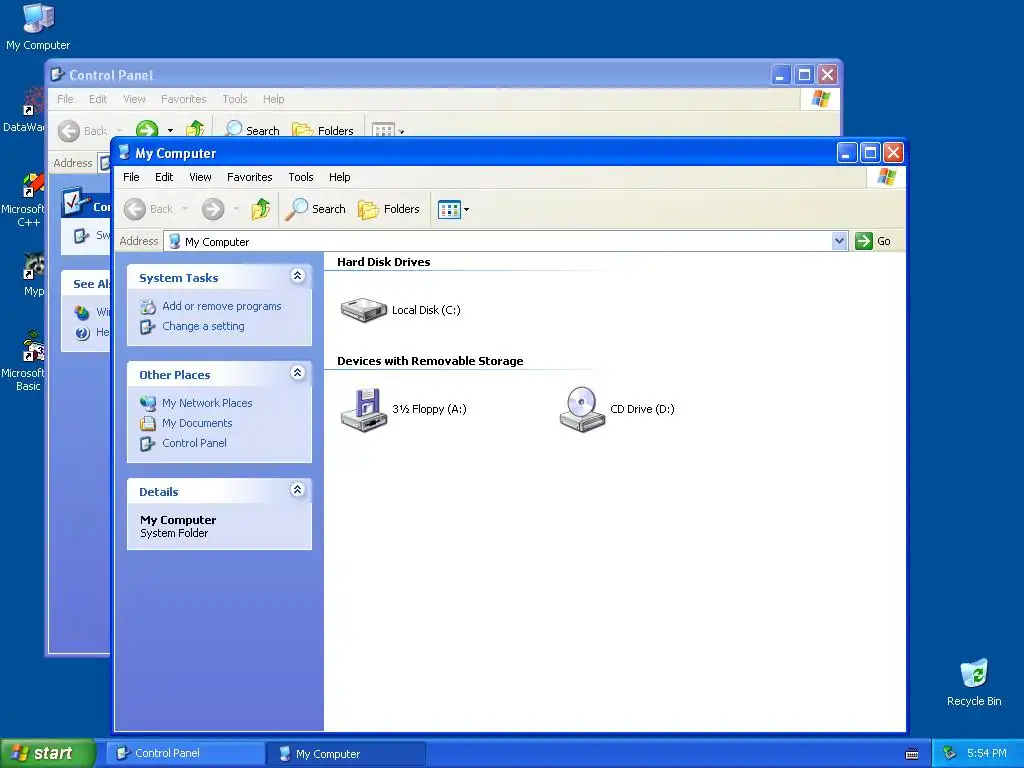The height and width of the screenshot is (768, 1024).
Task: Click Add or remove programs link
Action: pyautogui.click(x=222, y=306)
